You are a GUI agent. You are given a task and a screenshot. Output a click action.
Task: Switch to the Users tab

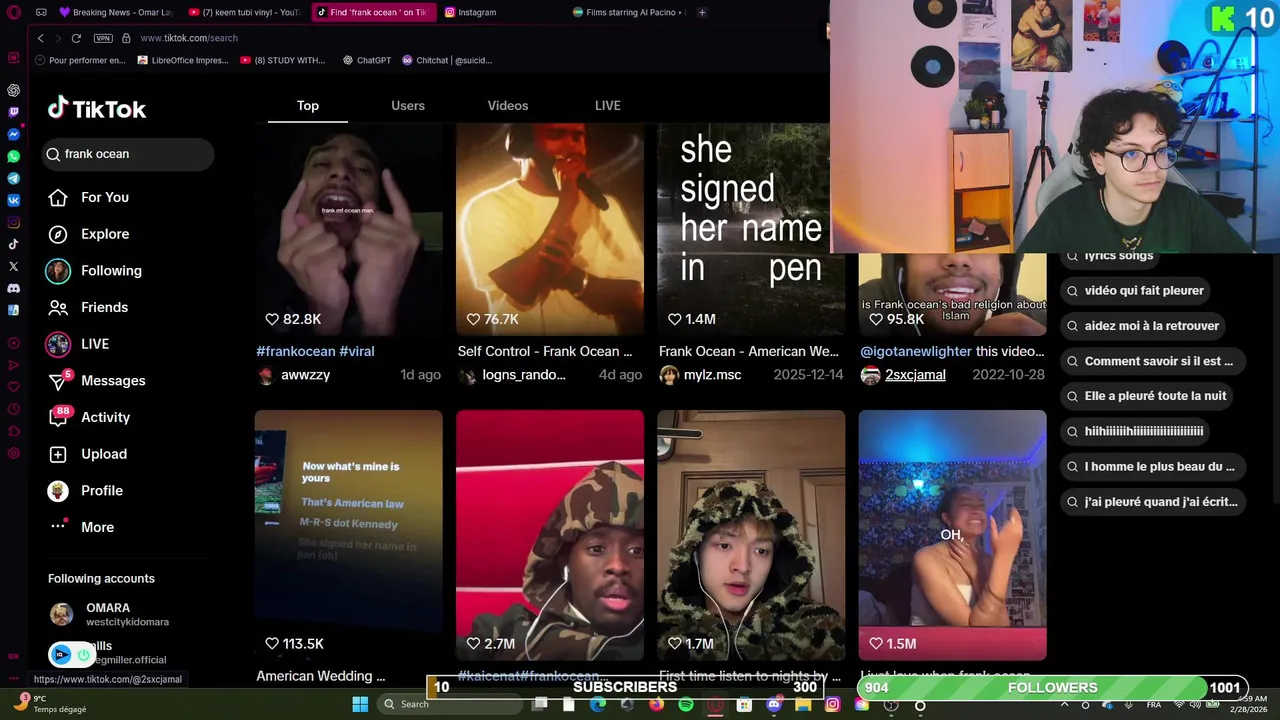click(x=408, y=105)
